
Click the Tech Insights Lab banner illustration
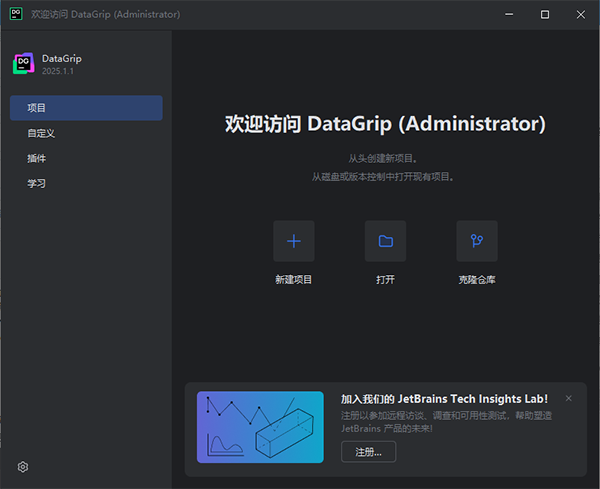tap(260, 427)
